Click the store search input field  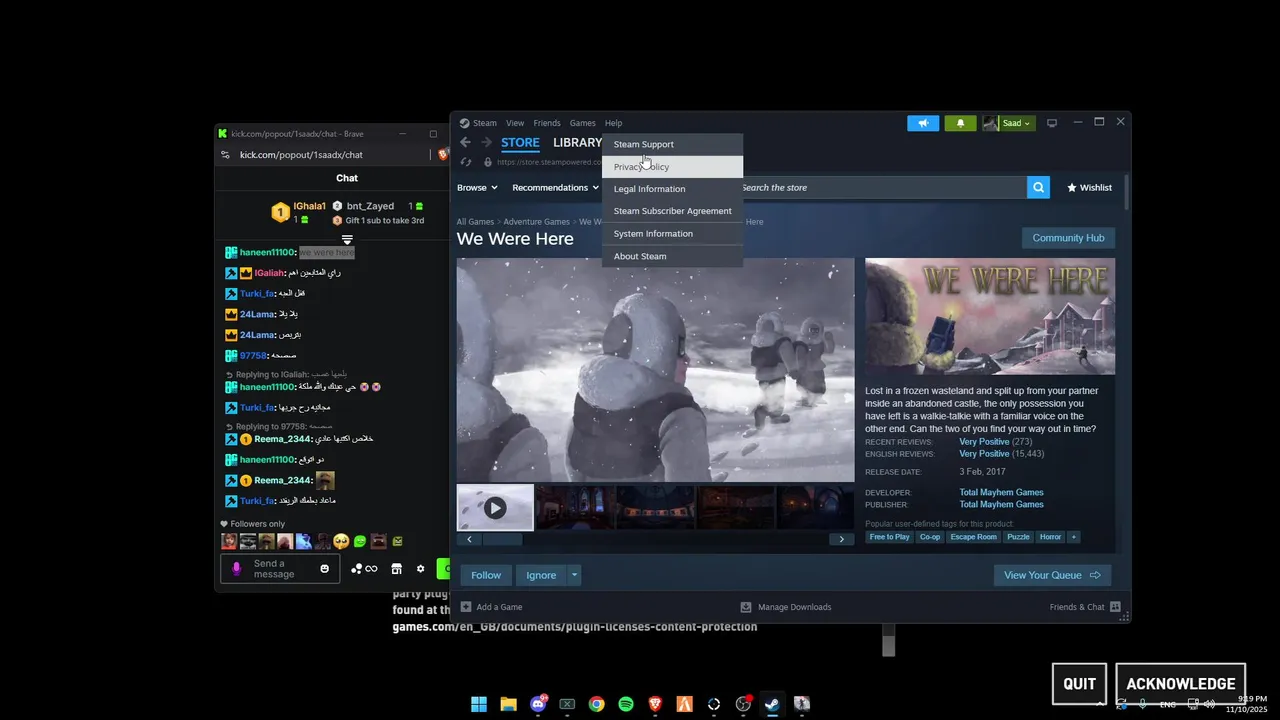pos(881,187)
